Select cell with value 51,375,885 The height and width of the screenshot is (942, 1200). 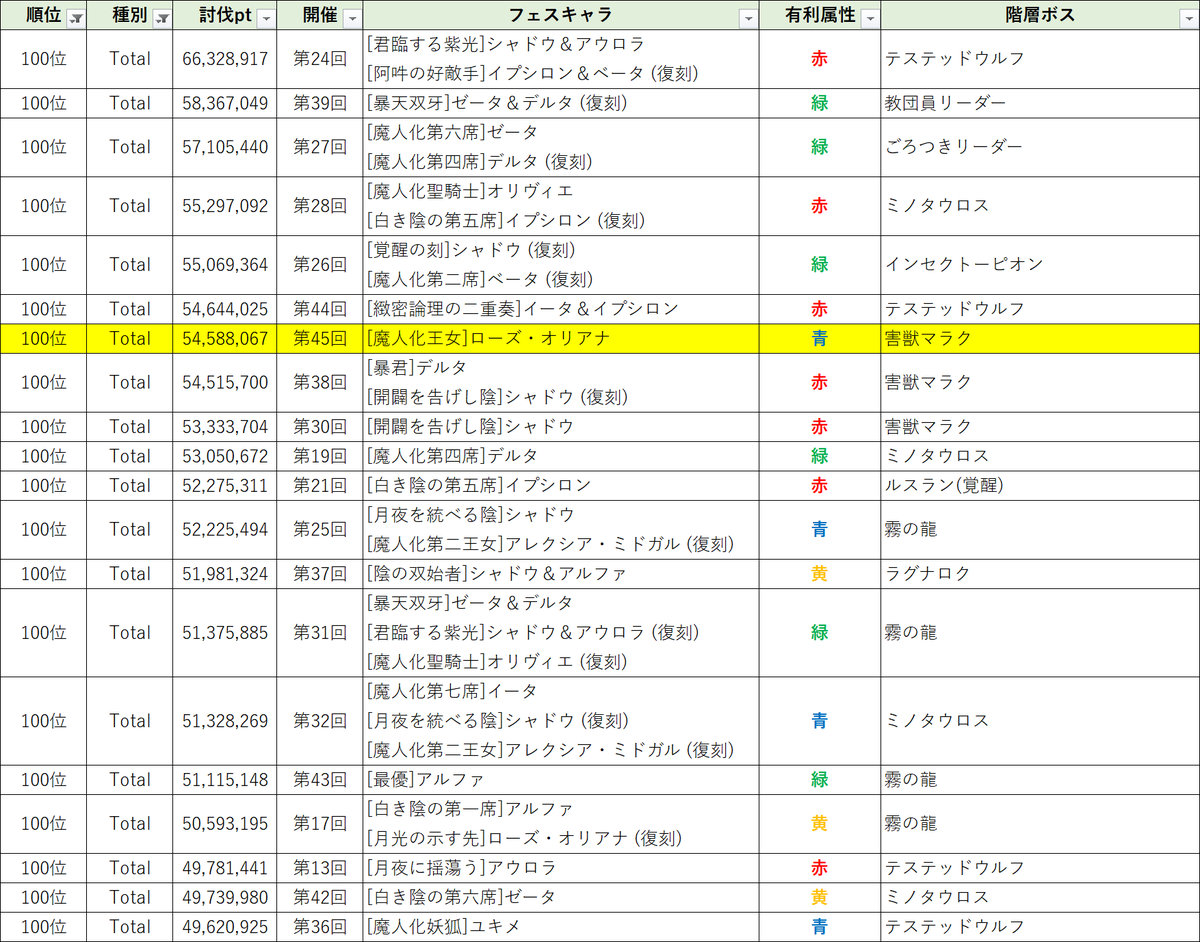pyautogui.click(x=225, y=632)
